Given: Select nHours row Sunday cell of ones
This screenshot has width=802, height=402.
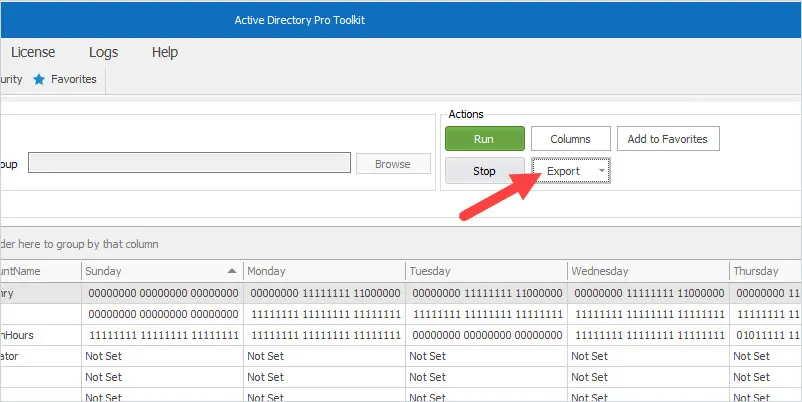Looking at the screenshot, I should (162, 335).
